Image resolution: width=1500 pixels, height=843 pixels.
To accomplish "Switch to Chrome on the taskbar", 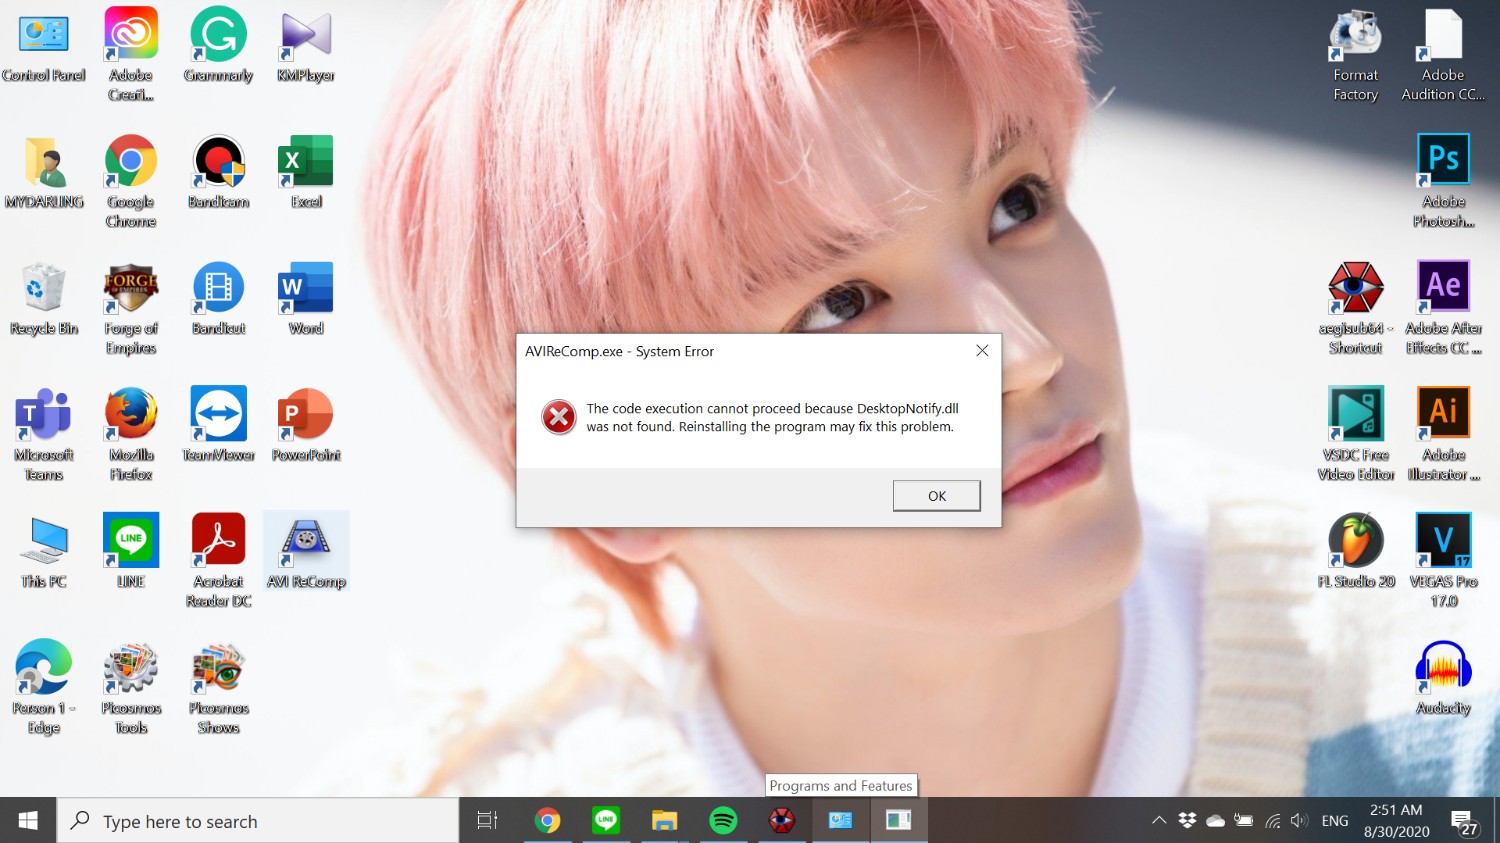I will pyautogui.click(x=547, y=820).
